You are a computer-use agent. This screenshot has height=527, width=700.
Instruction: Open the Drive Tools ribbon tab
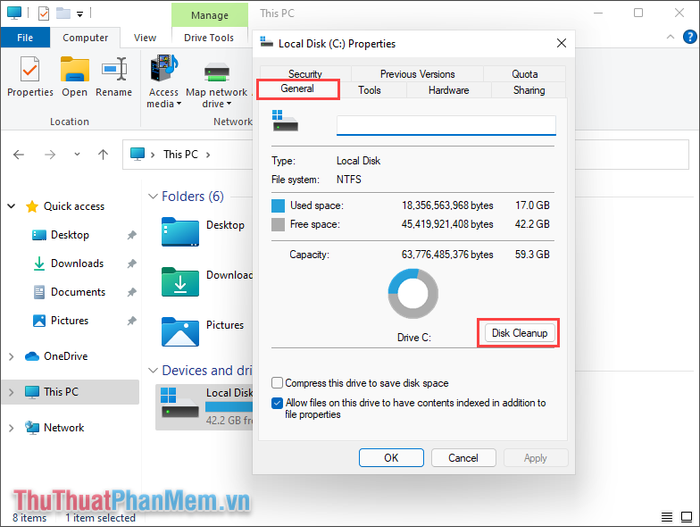coord(209,38)
